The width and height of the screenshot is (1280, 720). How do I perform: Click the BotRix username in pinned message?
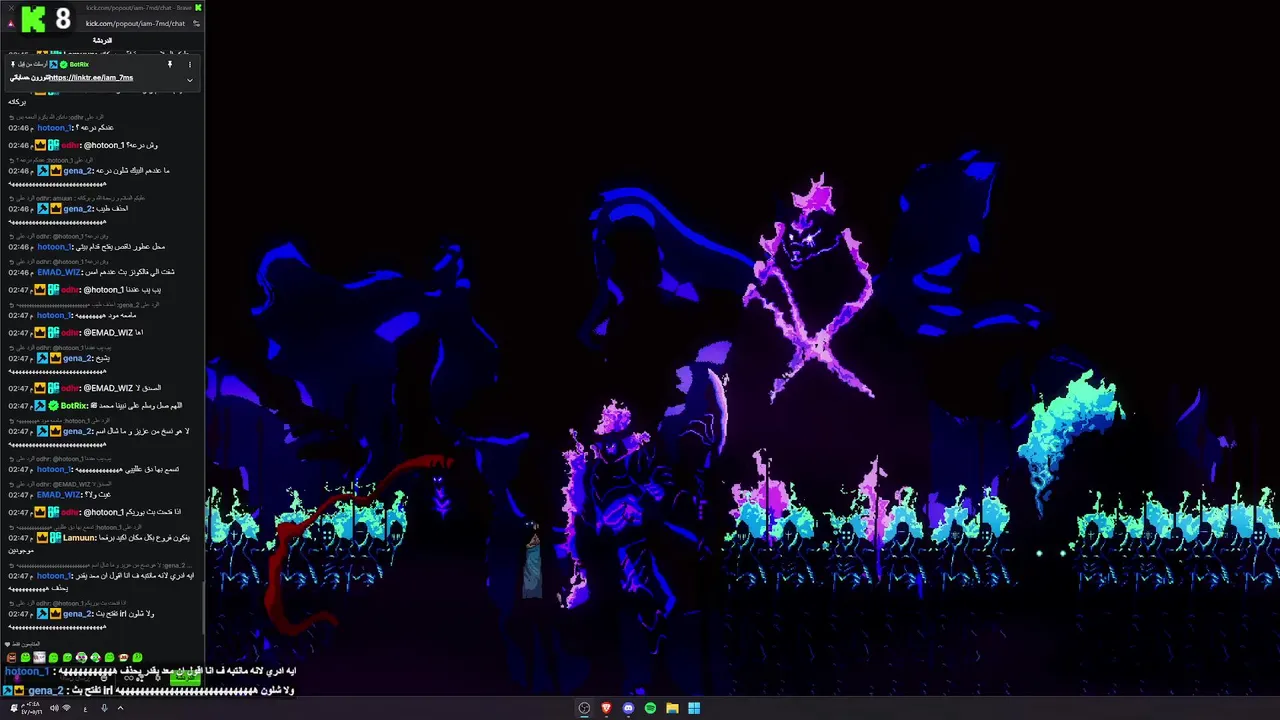click(x=79, y=64)
